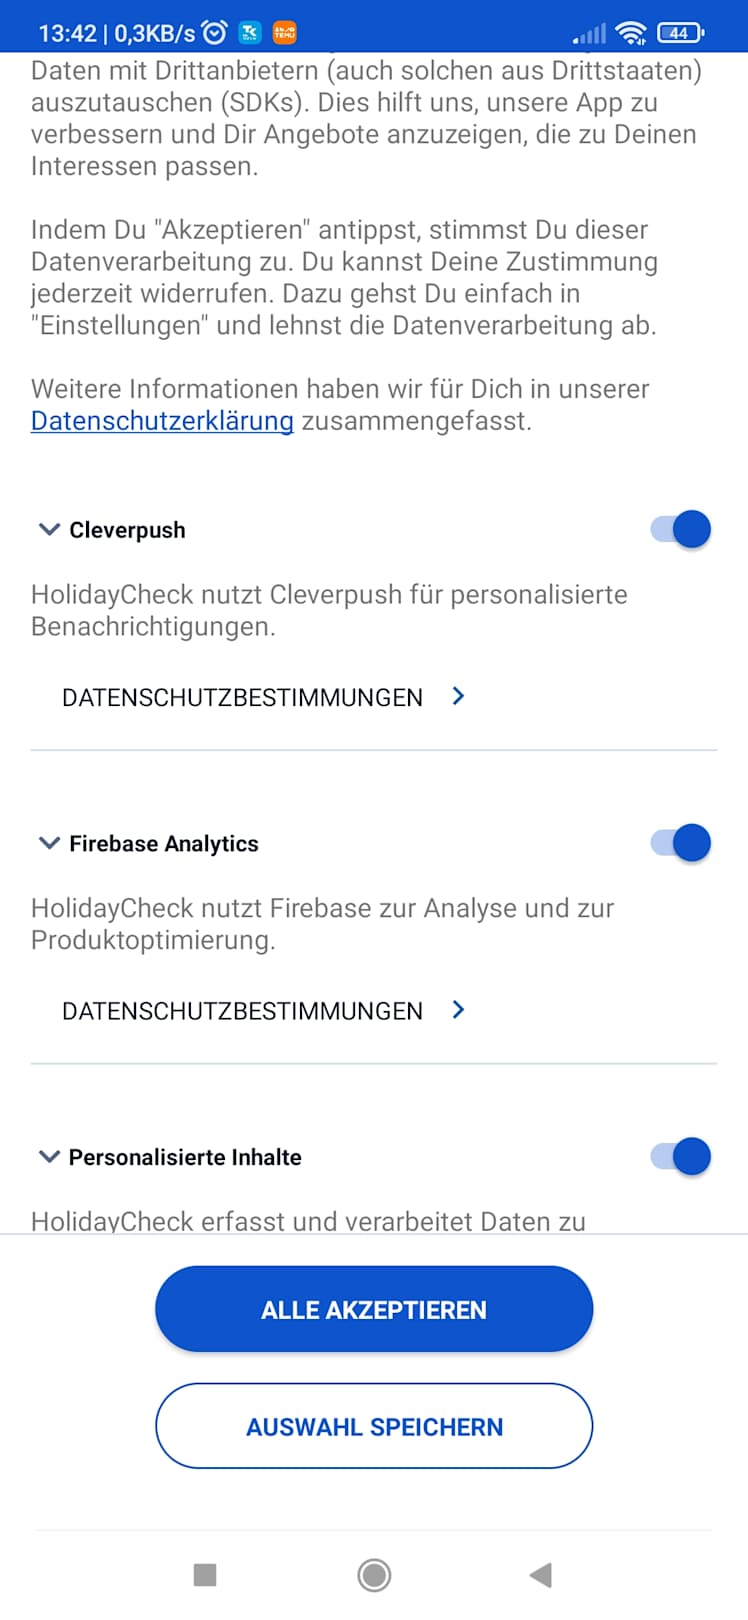Tap the alarm clock status icon
This screenshot has width=748, height=1620.
[214, 33]
